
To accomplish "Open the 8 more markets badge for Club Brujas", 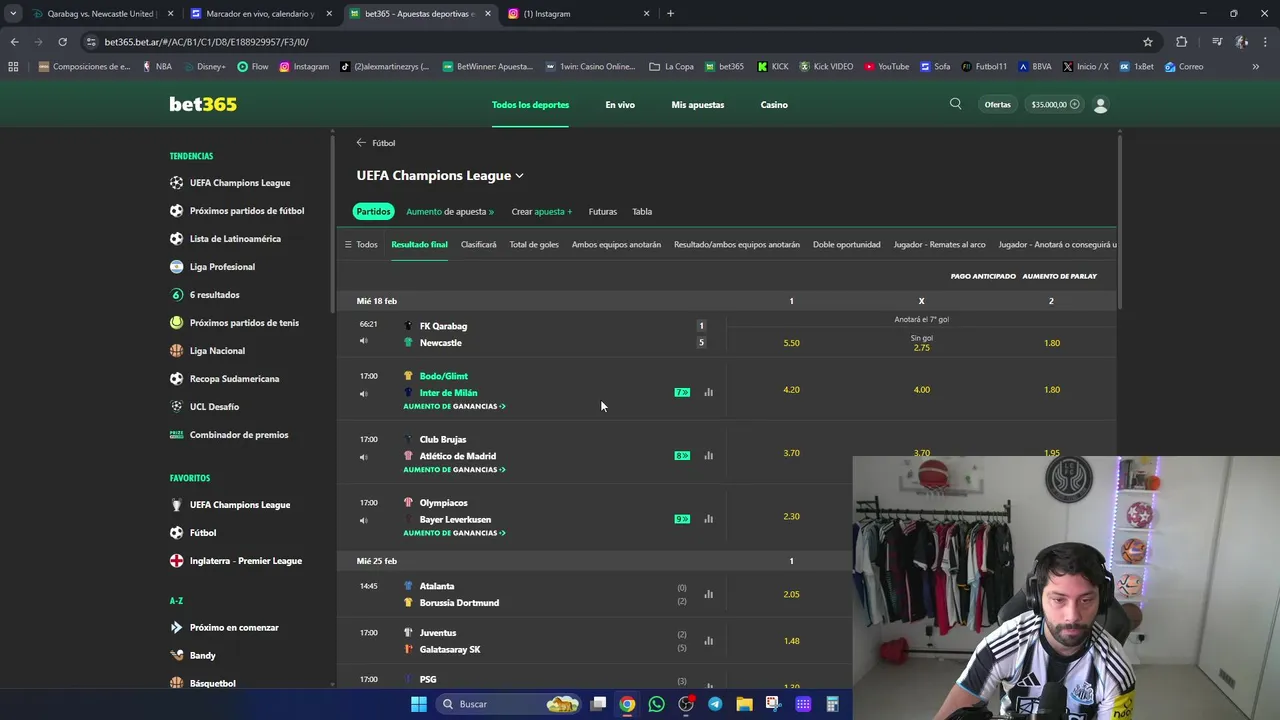I will point(682,455).
